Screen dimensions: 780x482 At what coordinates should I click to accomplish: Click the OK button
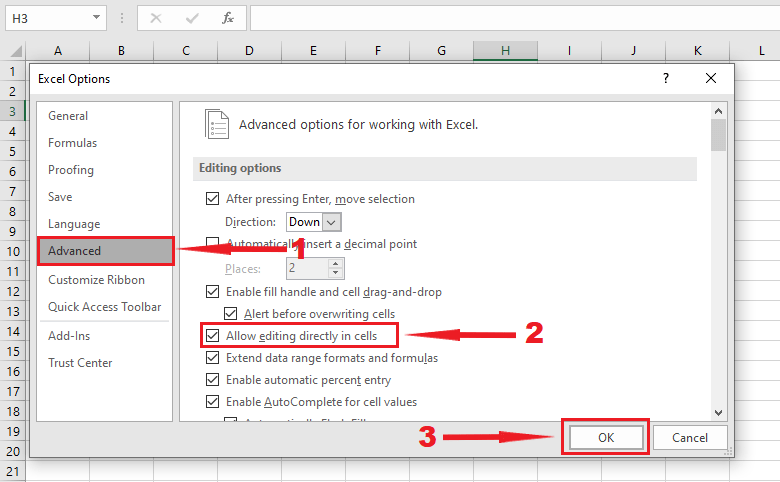(x=606, y=437)
